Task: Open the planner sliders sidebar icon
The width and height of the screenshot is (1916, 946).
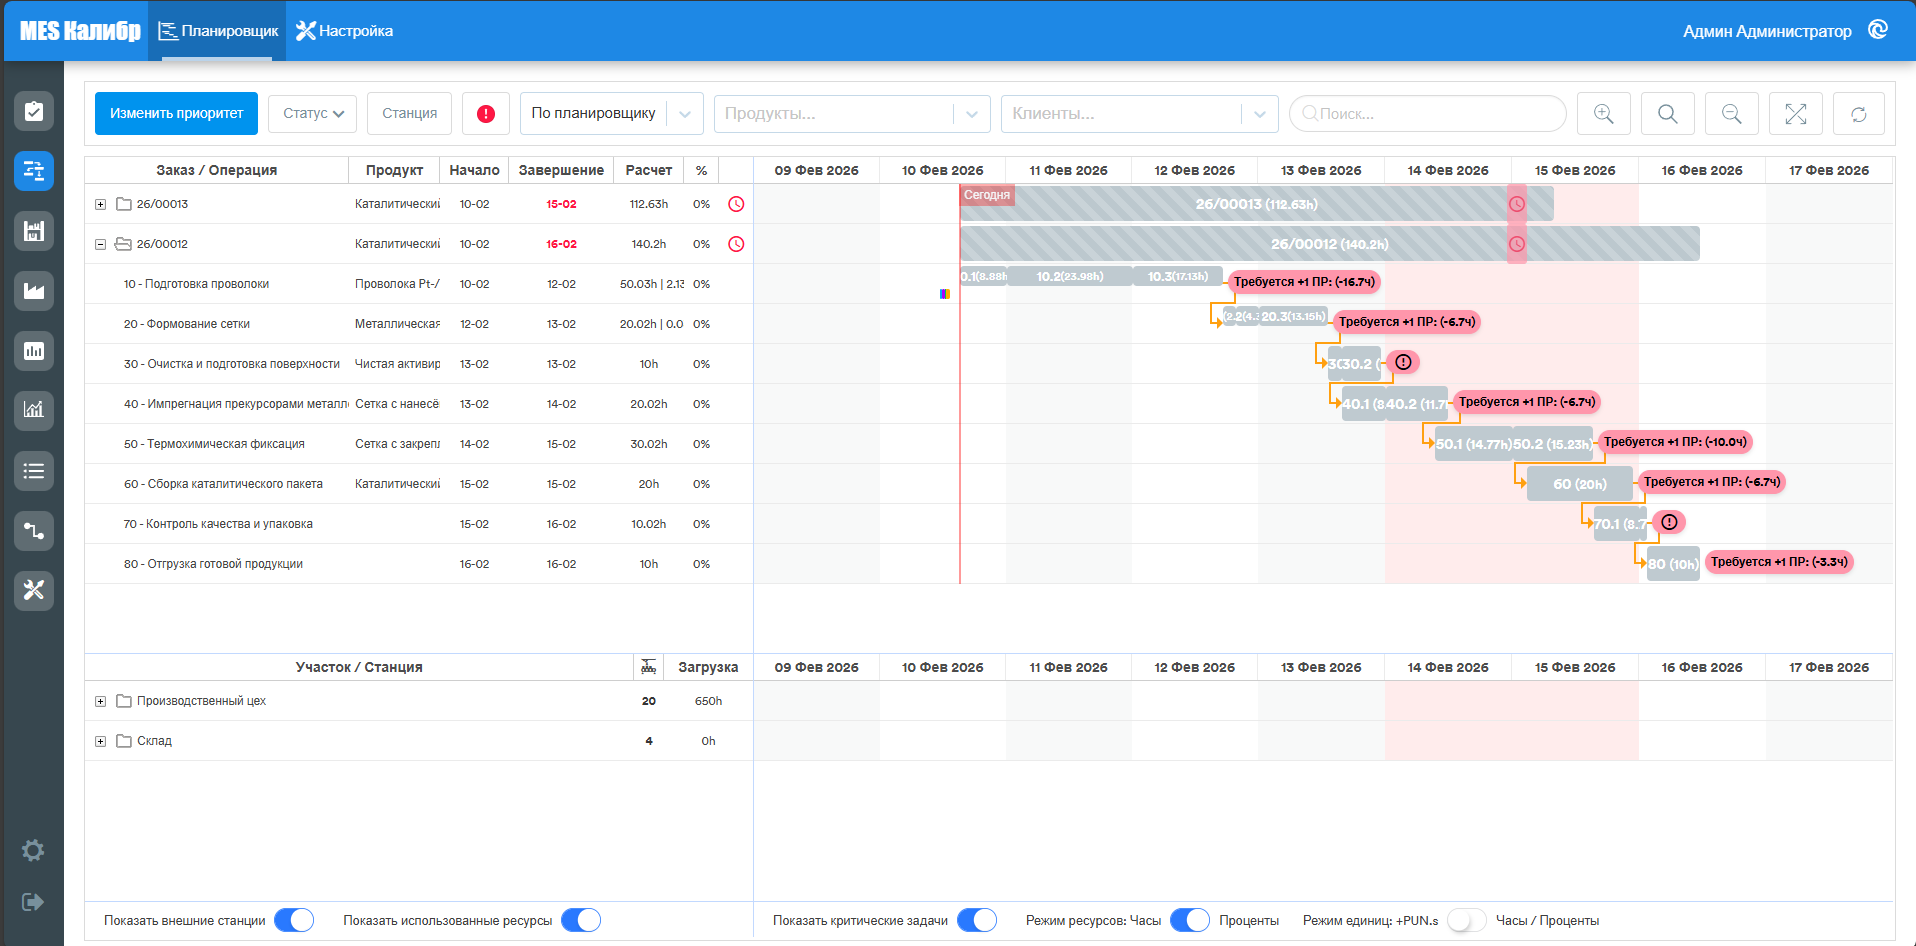Action: [34, 171]
